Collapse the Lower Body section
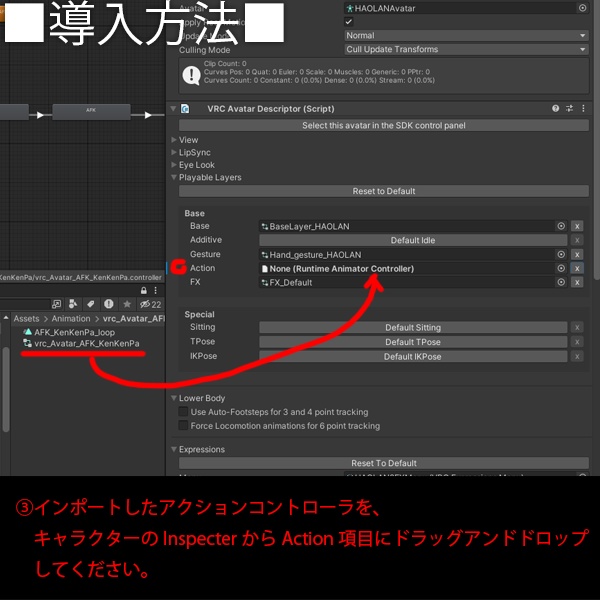 [x=174, y=398]
